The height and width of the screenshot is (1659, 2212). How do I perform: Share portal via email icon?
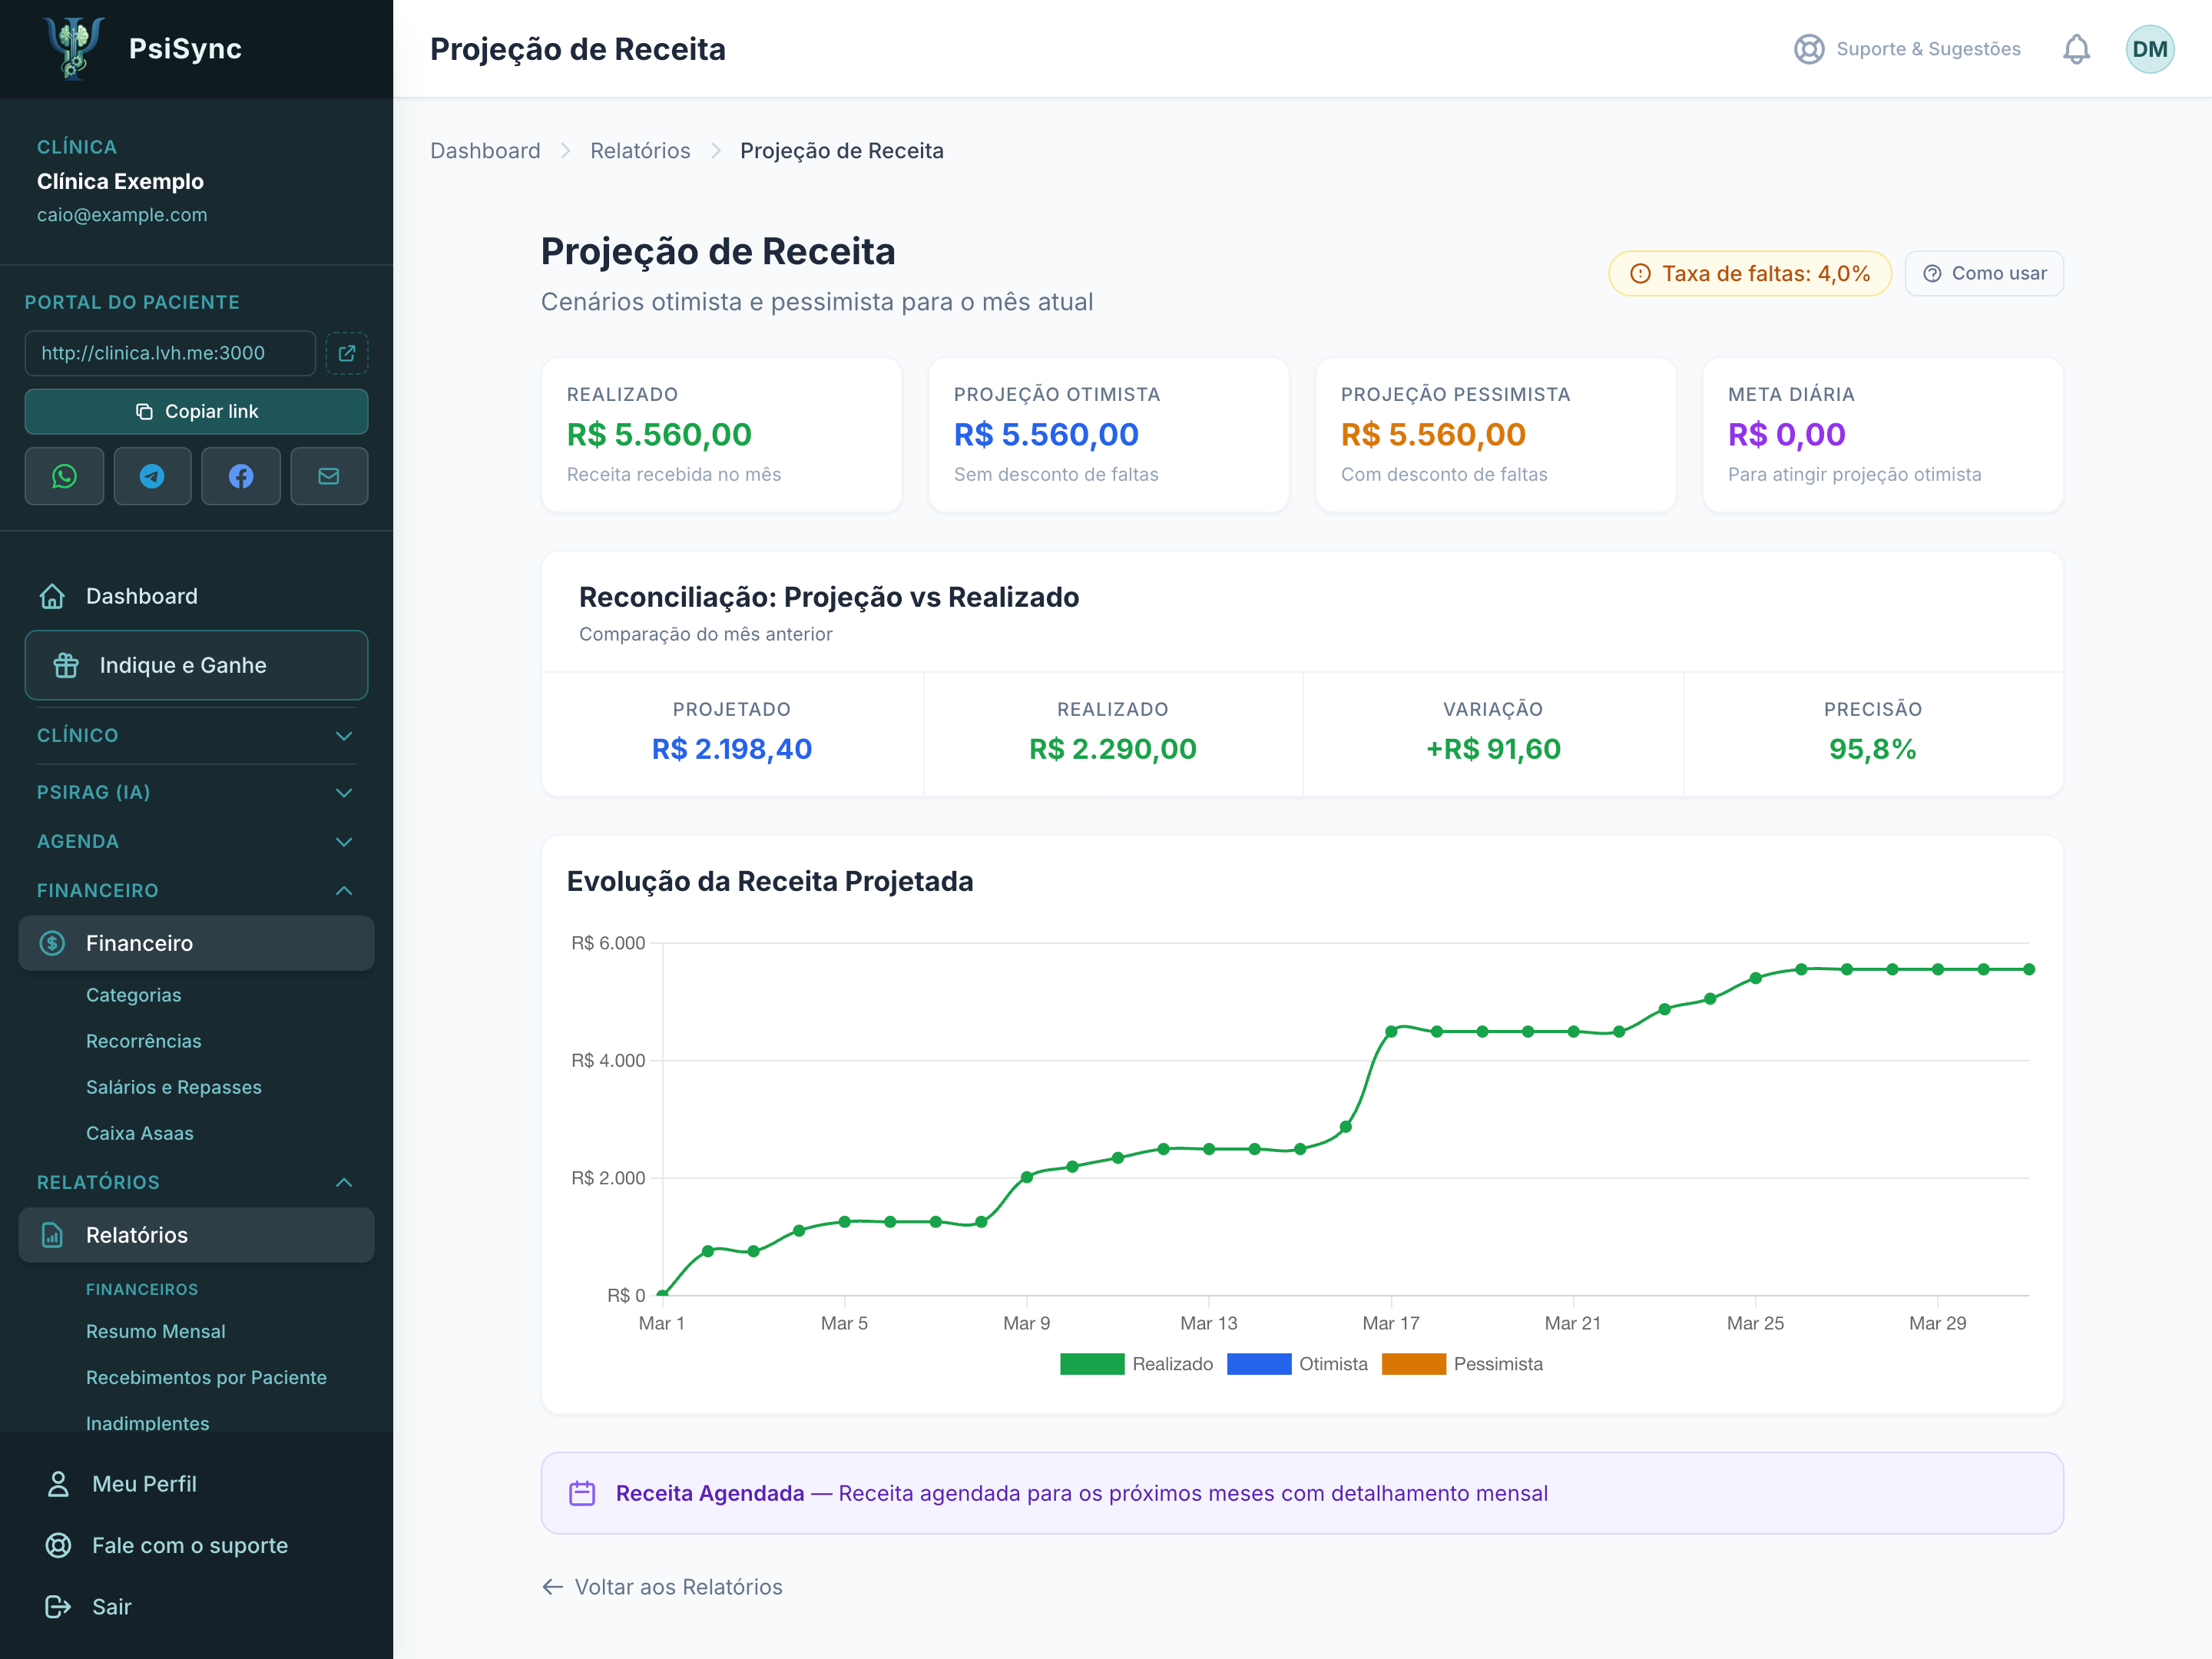tap(329, 476)
